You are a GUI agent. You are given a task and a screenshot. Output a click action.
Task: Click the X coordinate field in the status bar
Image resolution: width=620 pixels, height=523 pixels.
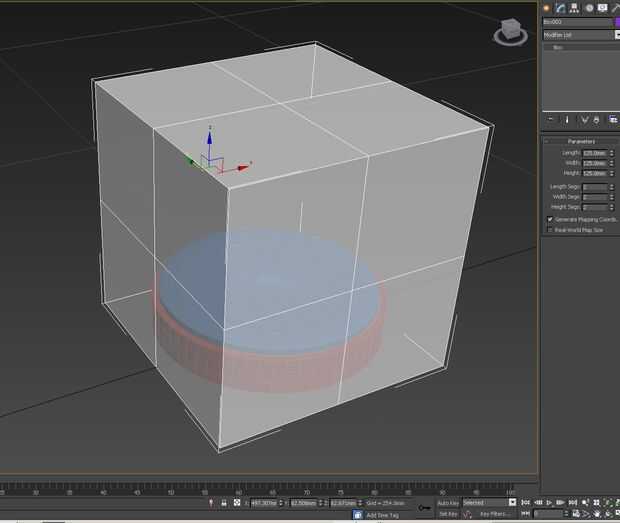click(x=264, y=503)
